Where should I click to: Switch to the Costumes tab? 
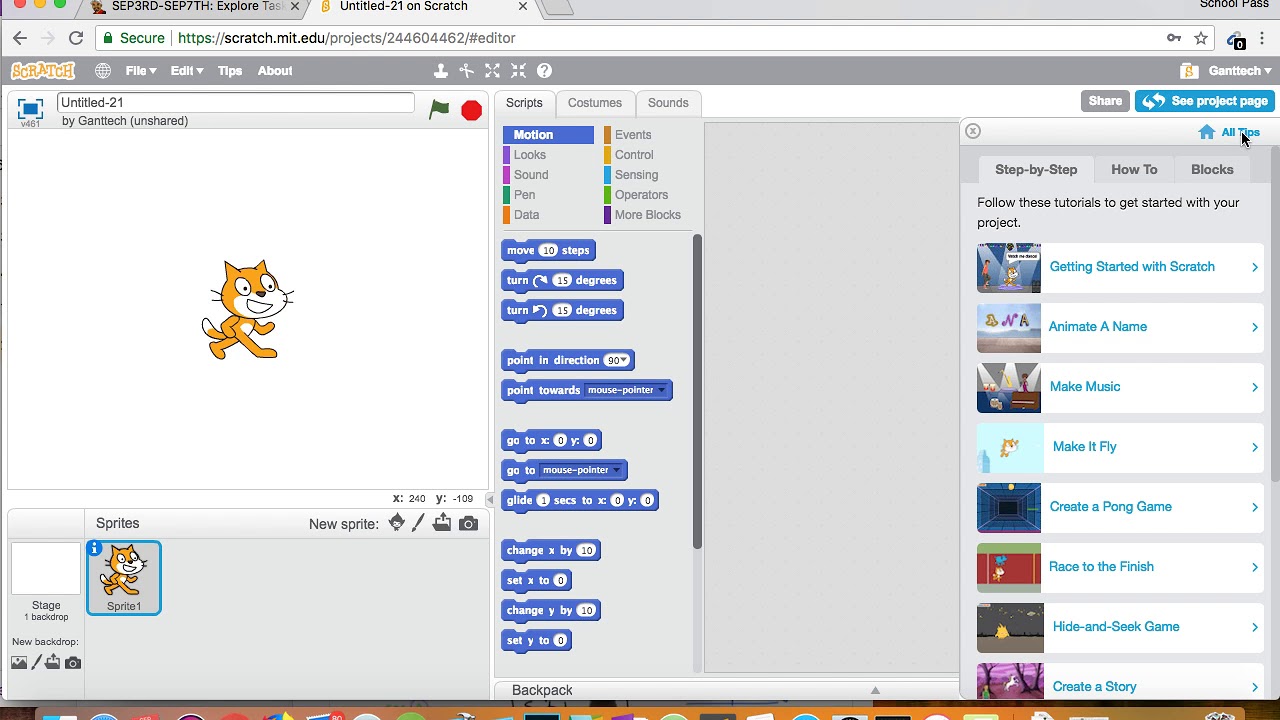595,103
